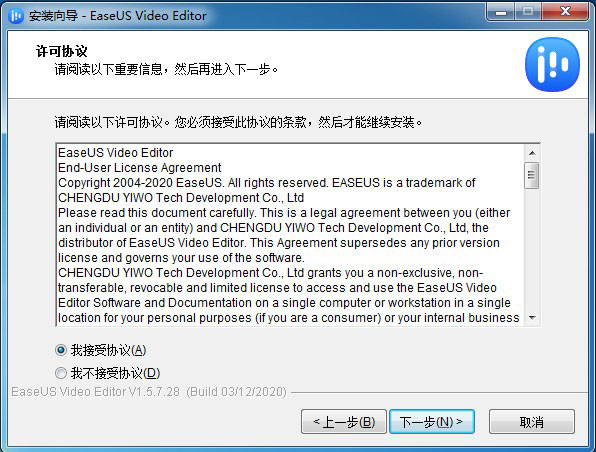Click the disabled maximize window button
The width and height of the screenshot is (596, 452).
[528, 12]
